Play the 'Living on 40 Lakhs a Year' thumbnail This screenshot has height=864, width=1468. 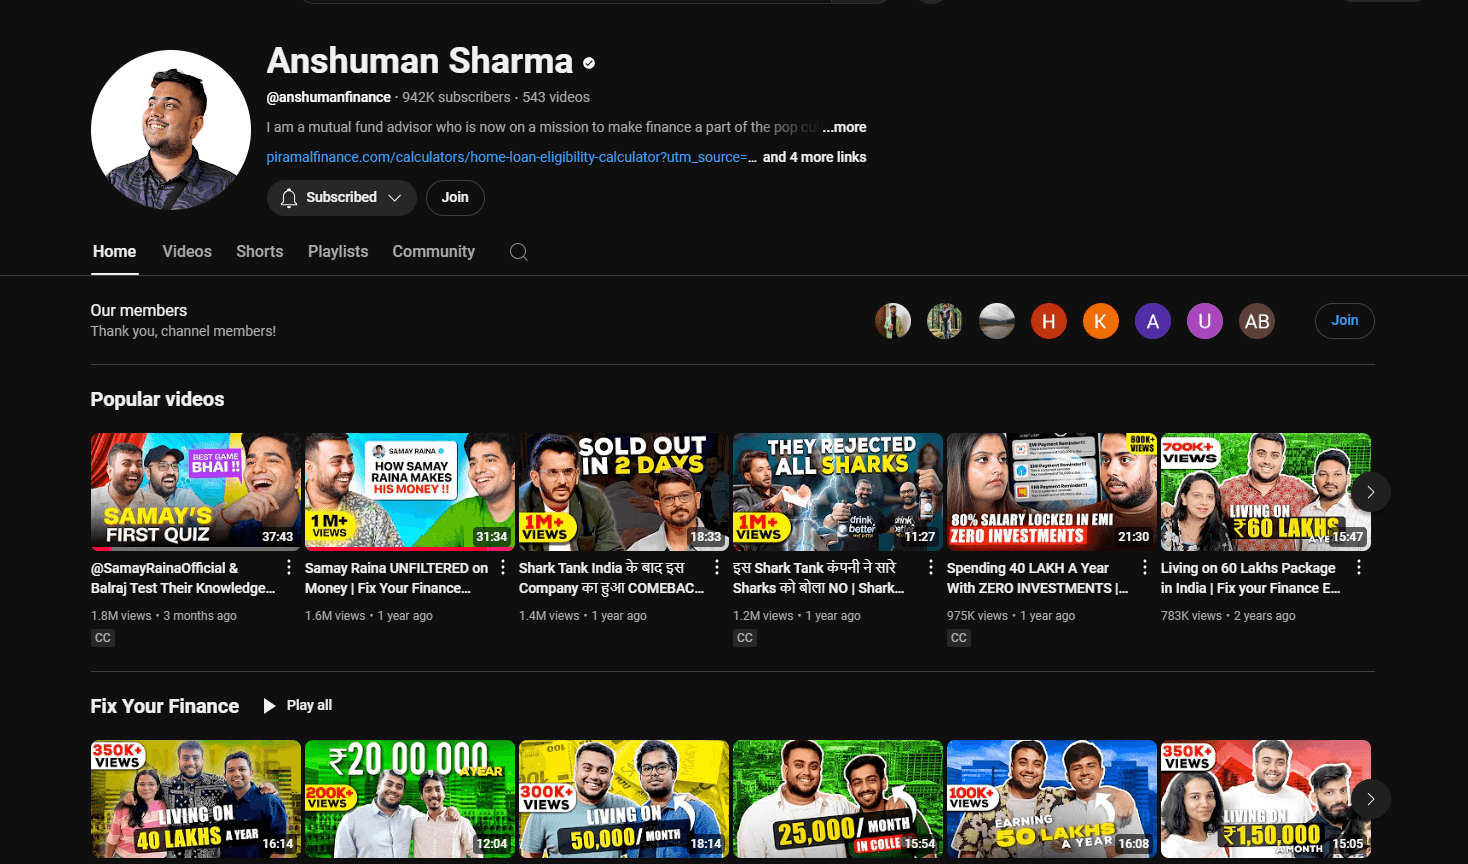tap(196, 799)
